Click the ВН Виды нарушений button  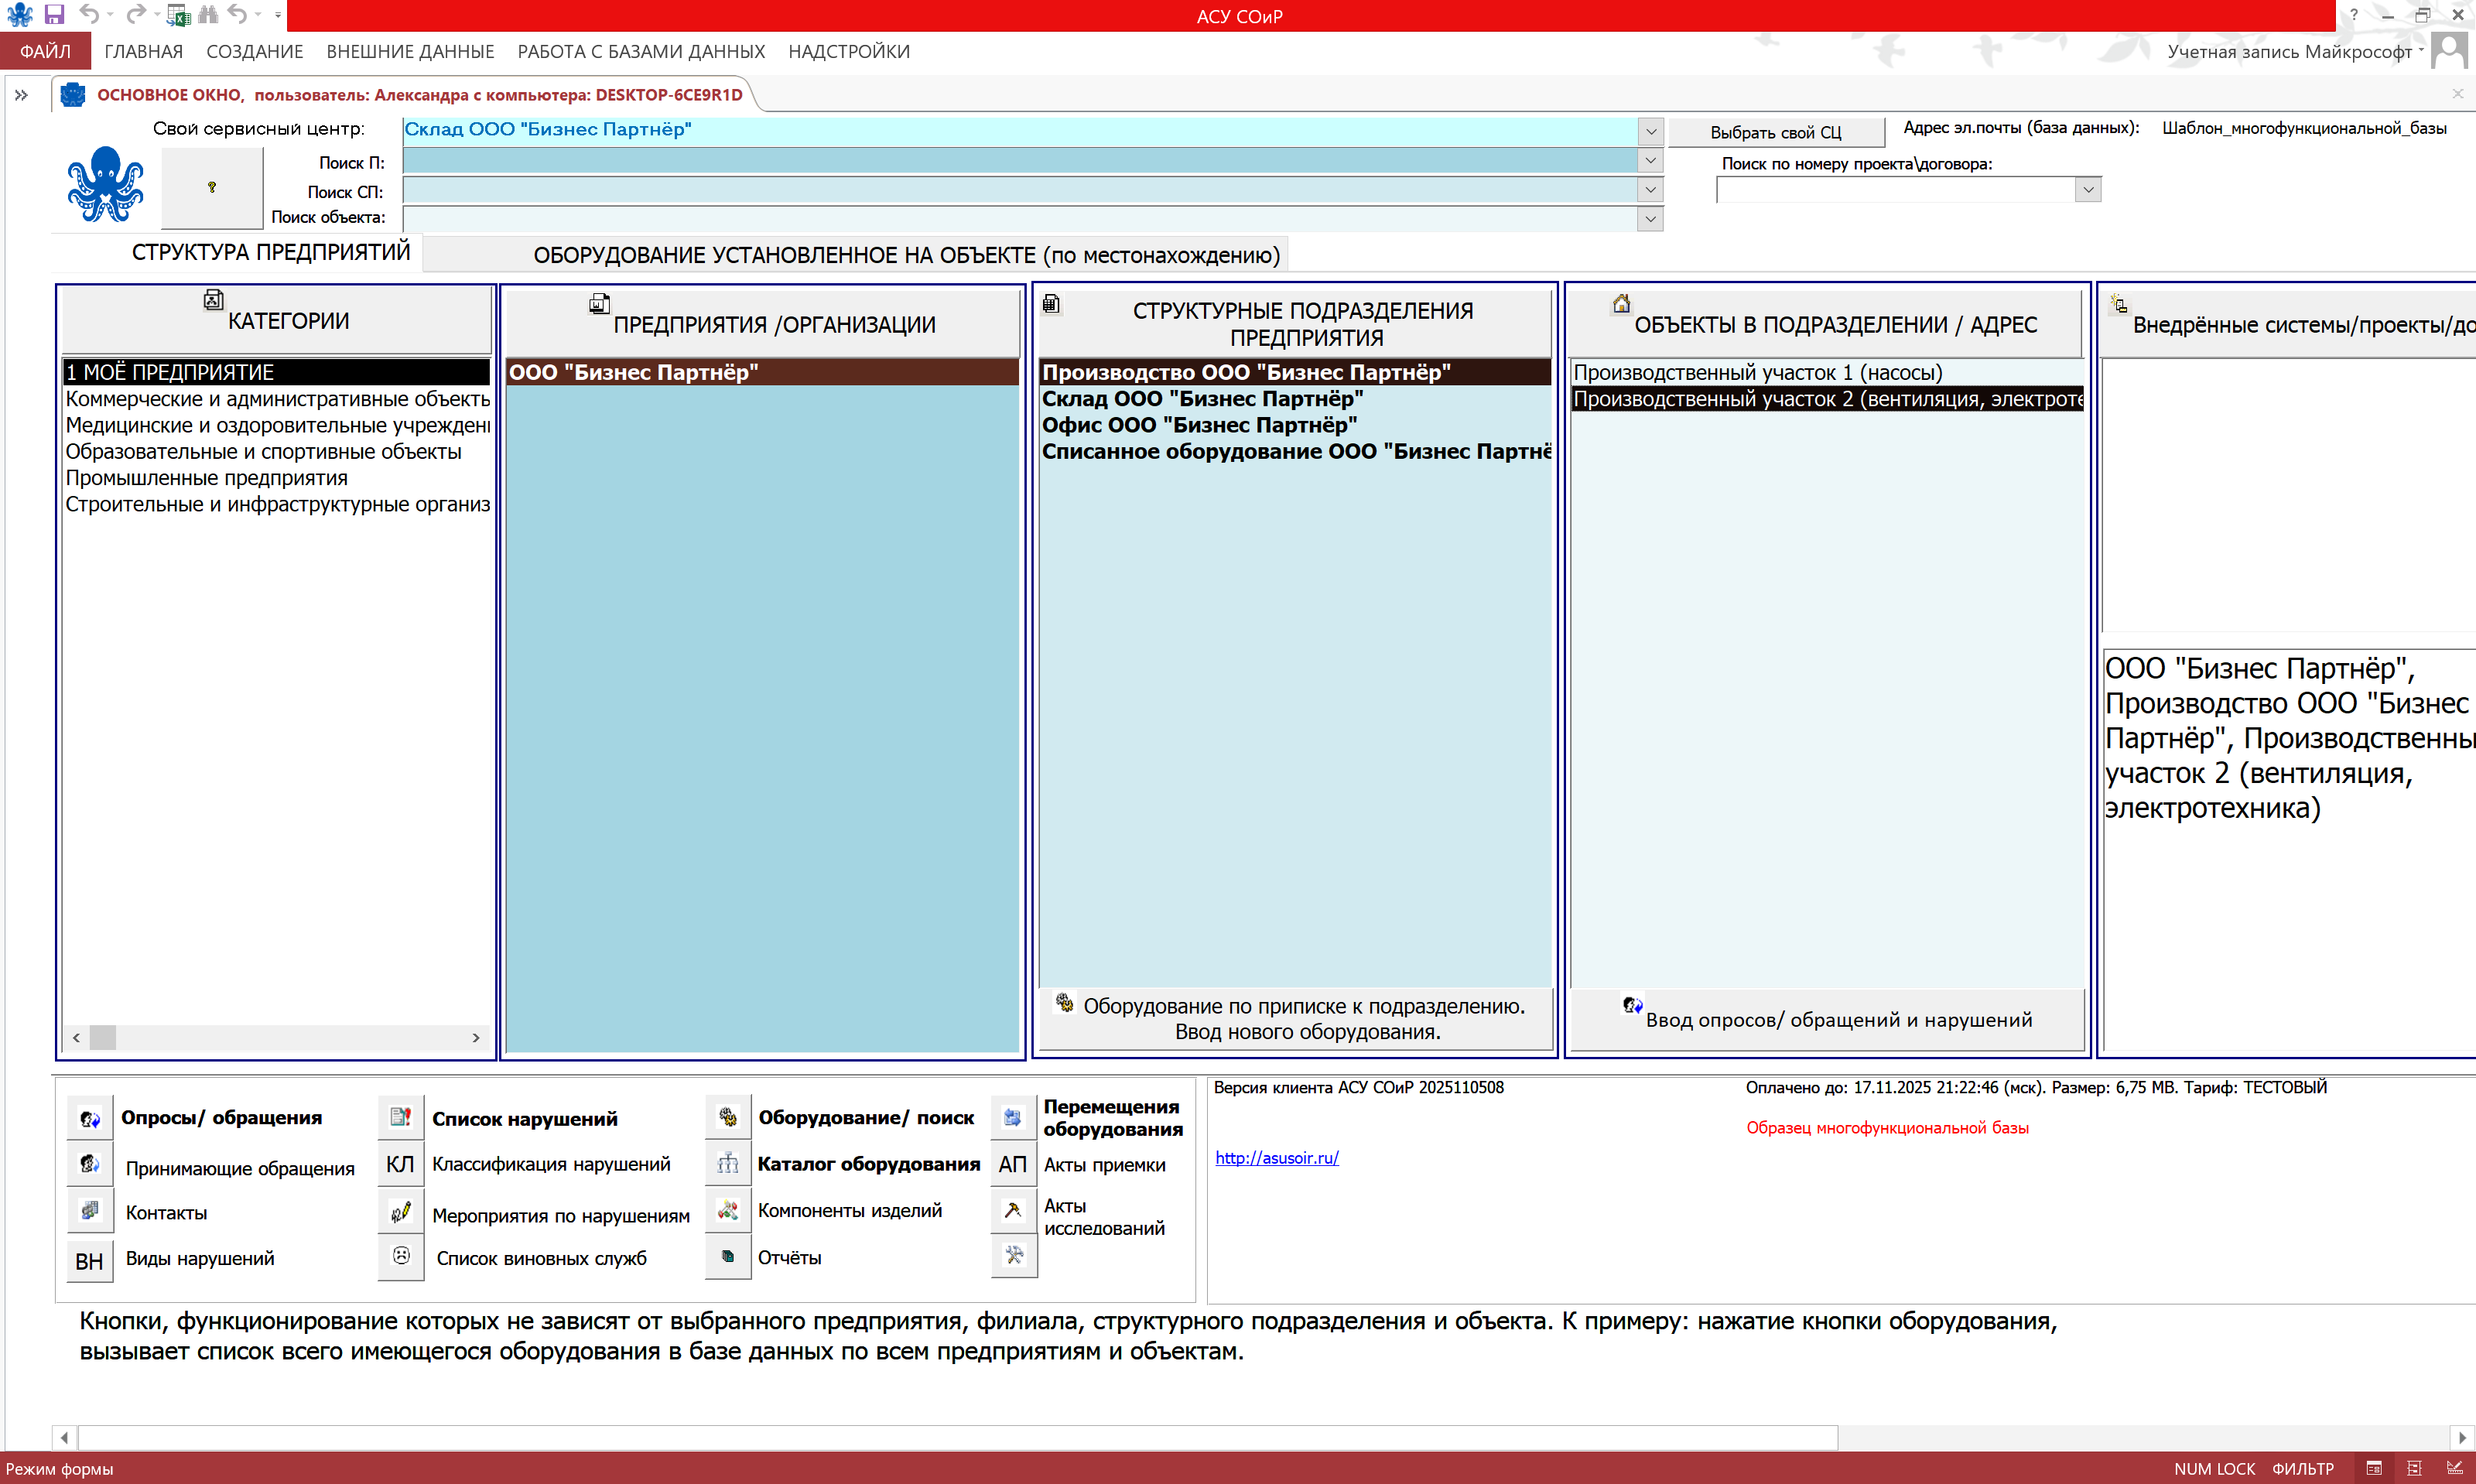89,1260
